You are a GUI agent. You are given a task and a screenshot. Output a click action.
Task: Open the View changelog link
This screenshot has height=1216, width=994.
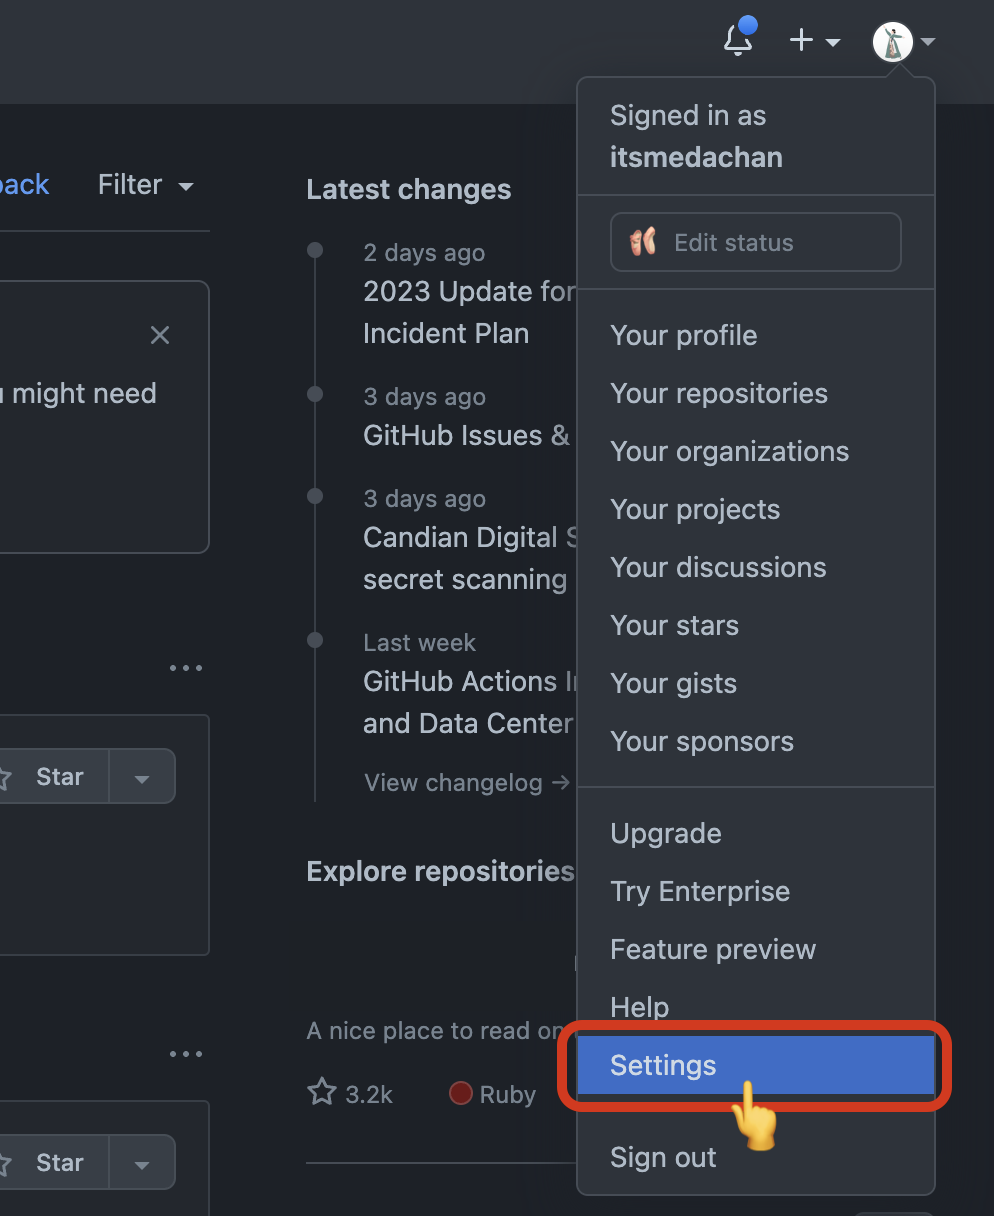(455, 782)
